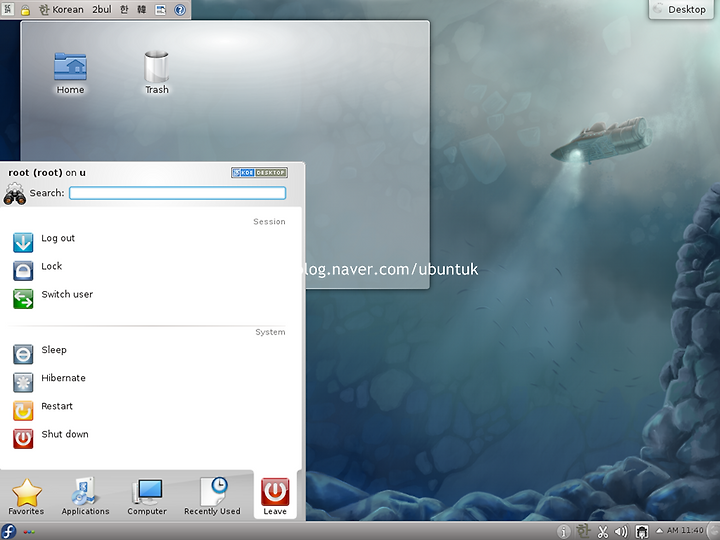Screen dimensions: 720x540
Task: Choose the Hibernate label
Action: [x=63, y=378]
